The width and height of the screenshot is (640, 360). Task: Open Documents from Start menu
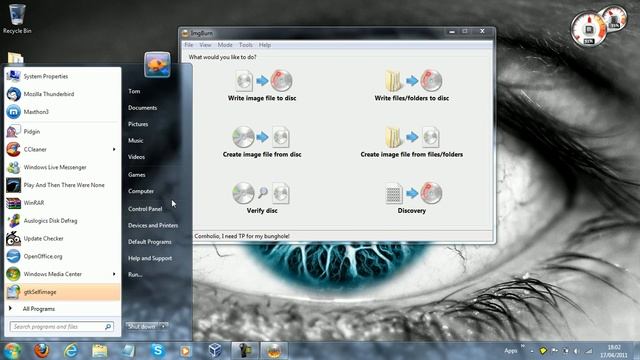click(x=142, y=108)
